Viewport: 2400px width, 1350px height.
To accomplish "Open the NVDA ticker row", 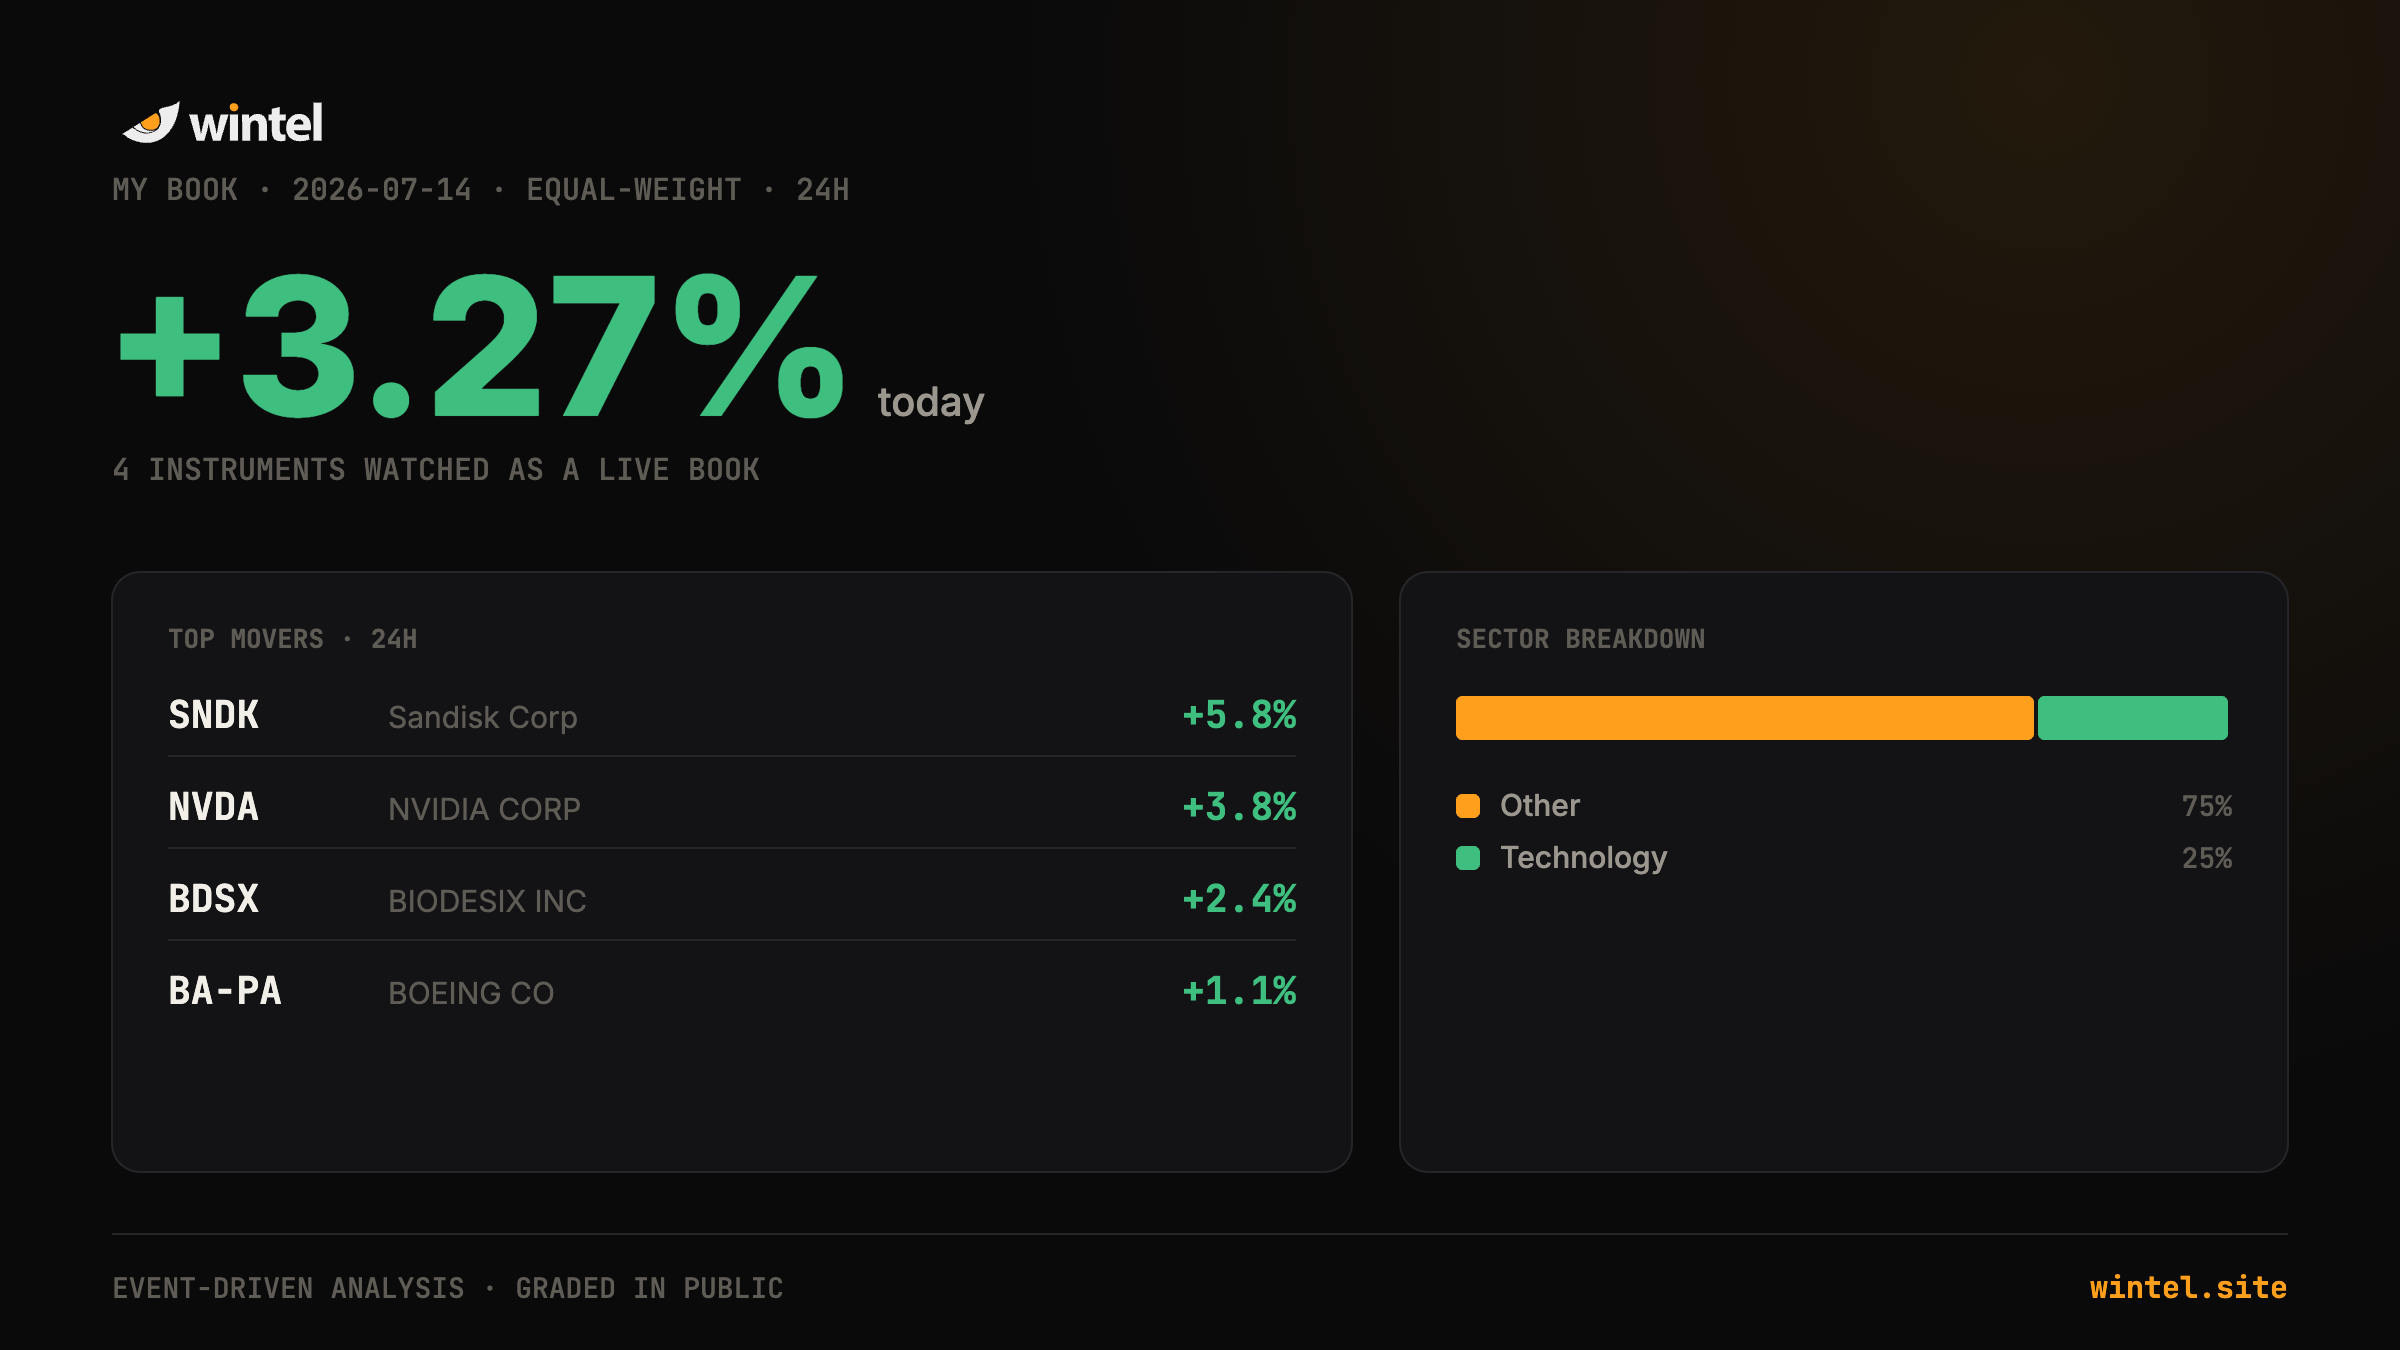I will coord(732,808).
